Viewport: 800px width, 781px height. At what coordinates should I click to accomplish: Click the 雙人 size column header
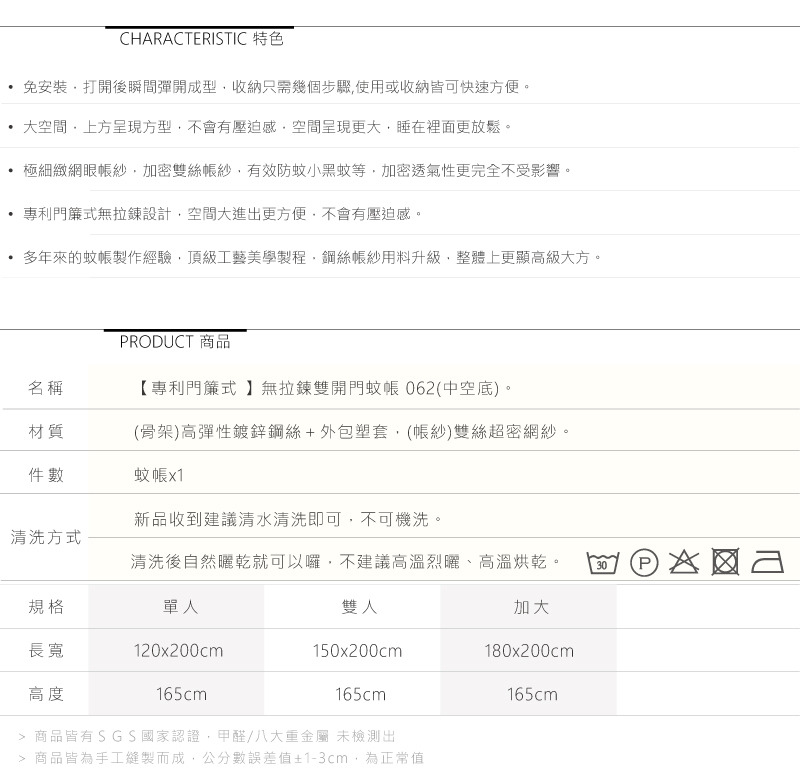coord(359,607)
